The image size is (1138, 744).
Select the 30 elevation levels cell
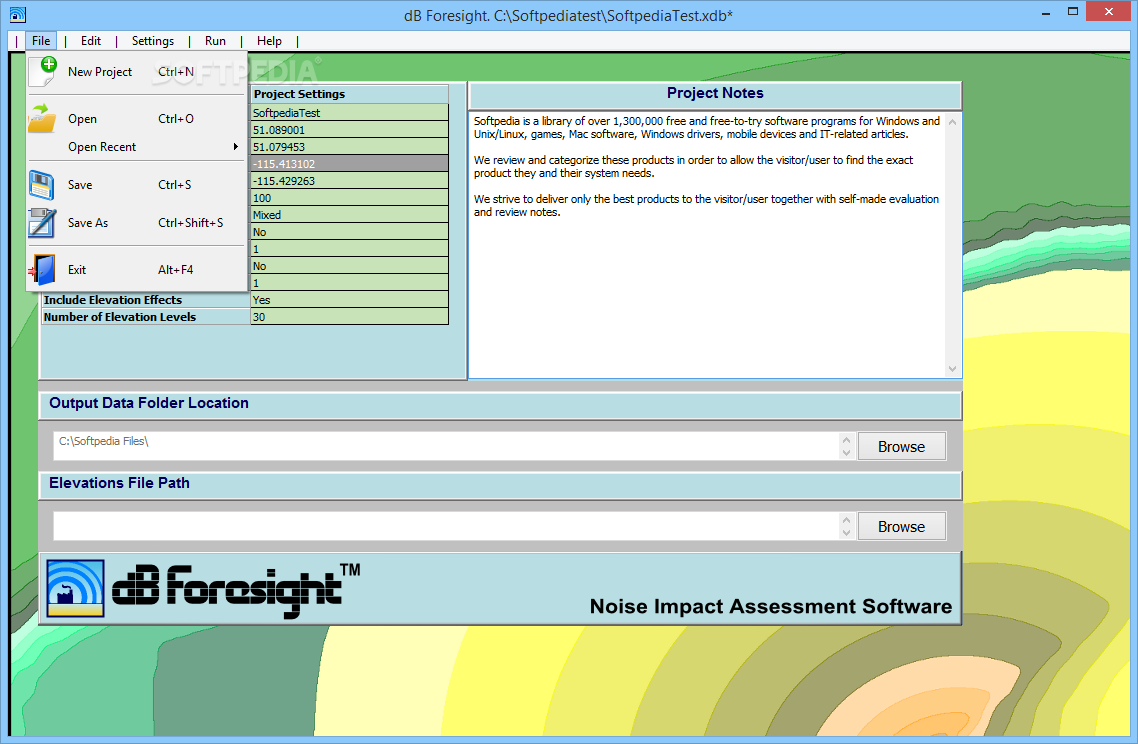pos(349,317)
